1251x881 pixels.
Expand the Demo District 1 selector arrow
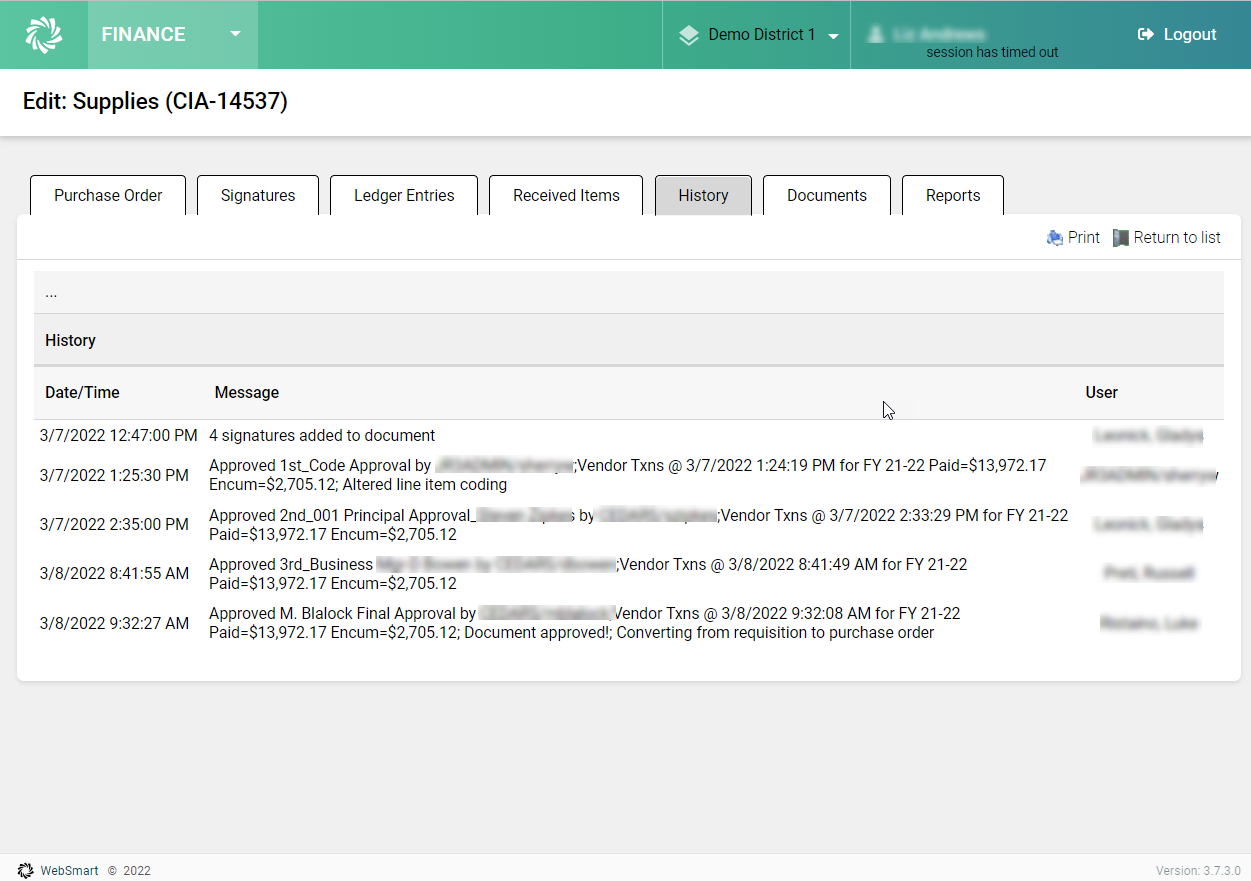click(833, 36)
